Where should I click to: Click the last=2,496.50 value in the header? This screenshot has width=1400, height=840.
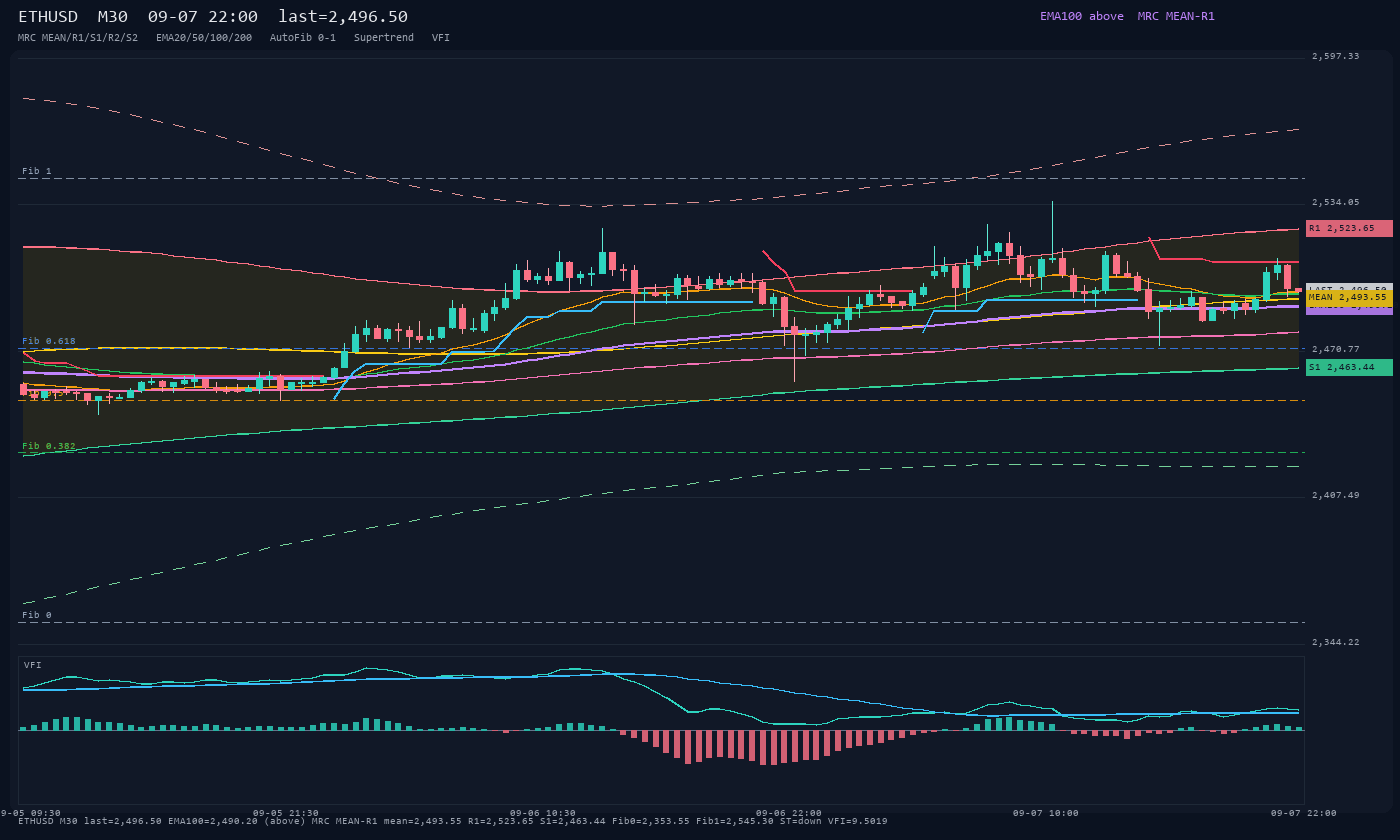(343, 17)
